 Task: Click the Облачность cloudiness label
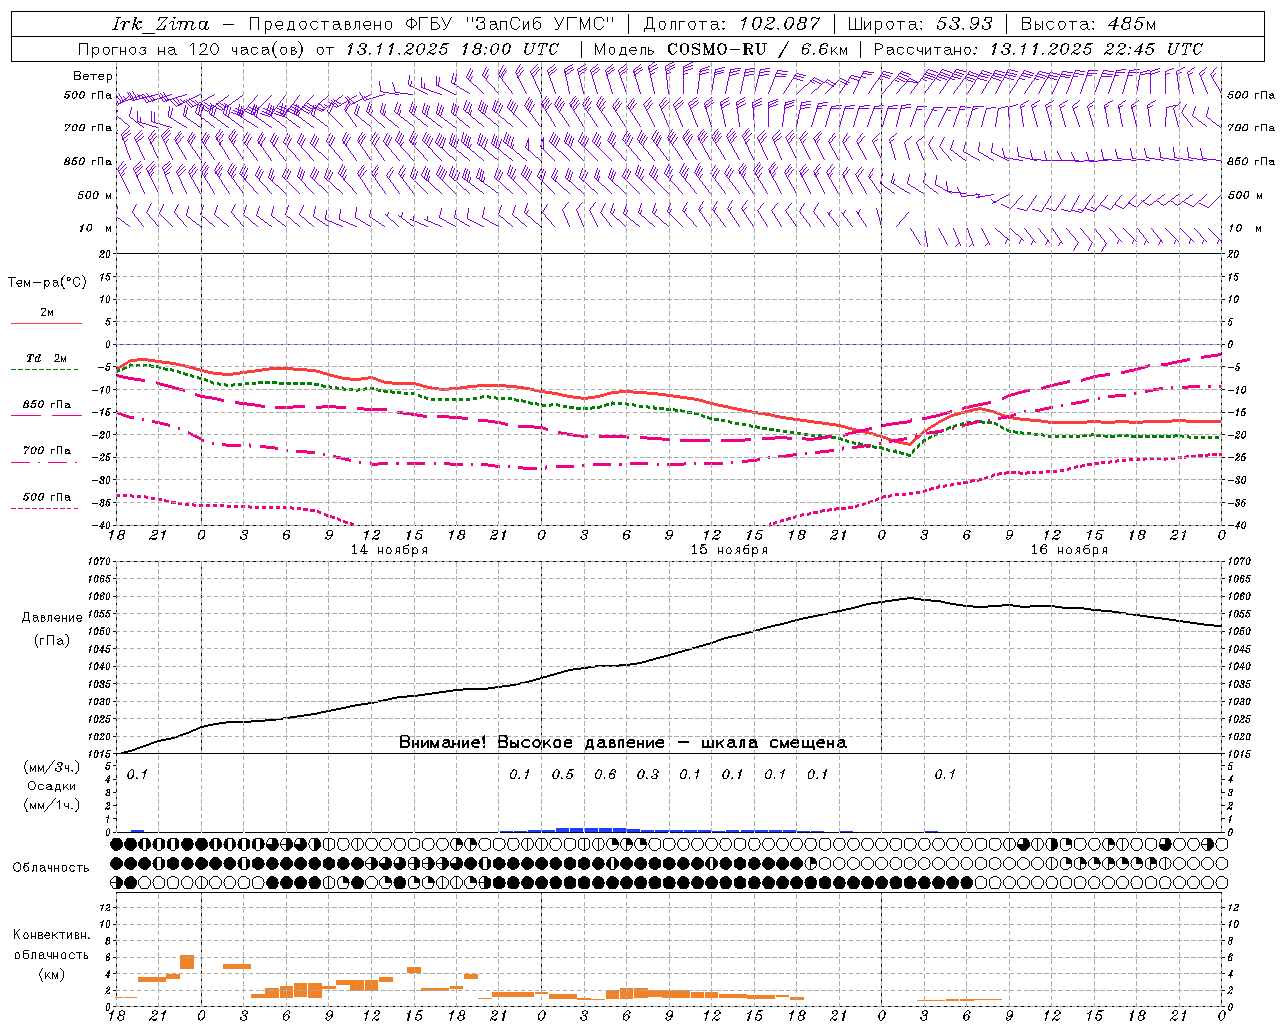click(x=51, y=868)
